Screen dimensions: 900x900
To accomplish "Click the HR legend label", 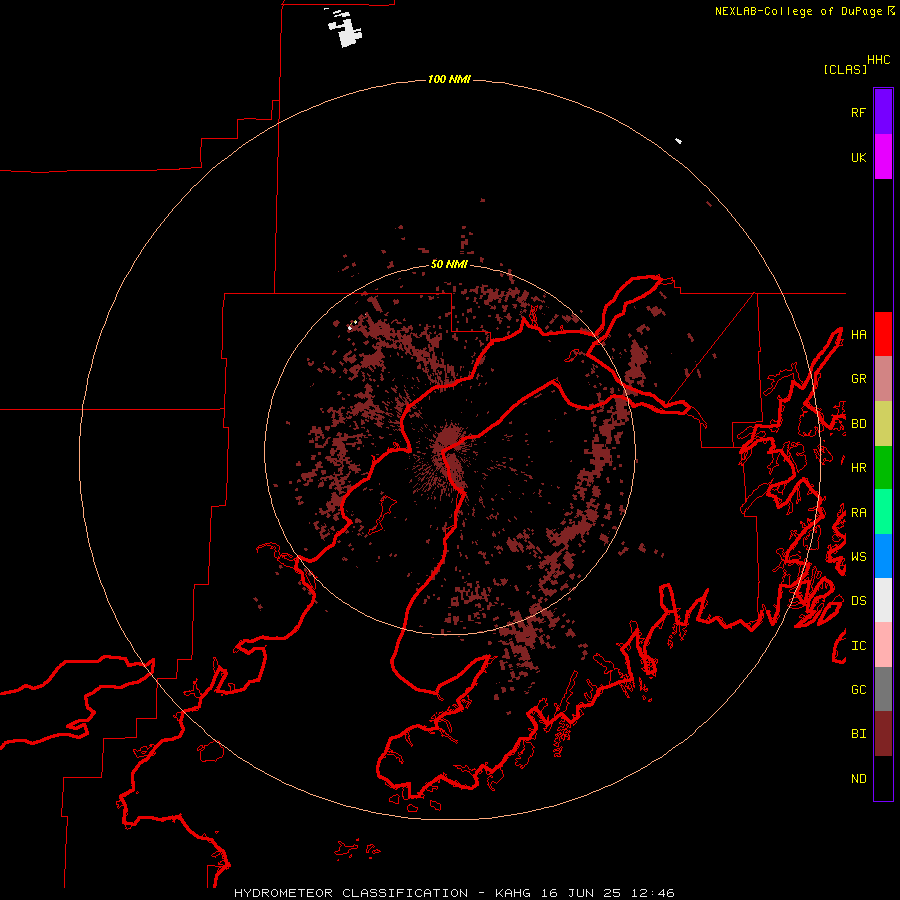I will [x=858, y=467].
